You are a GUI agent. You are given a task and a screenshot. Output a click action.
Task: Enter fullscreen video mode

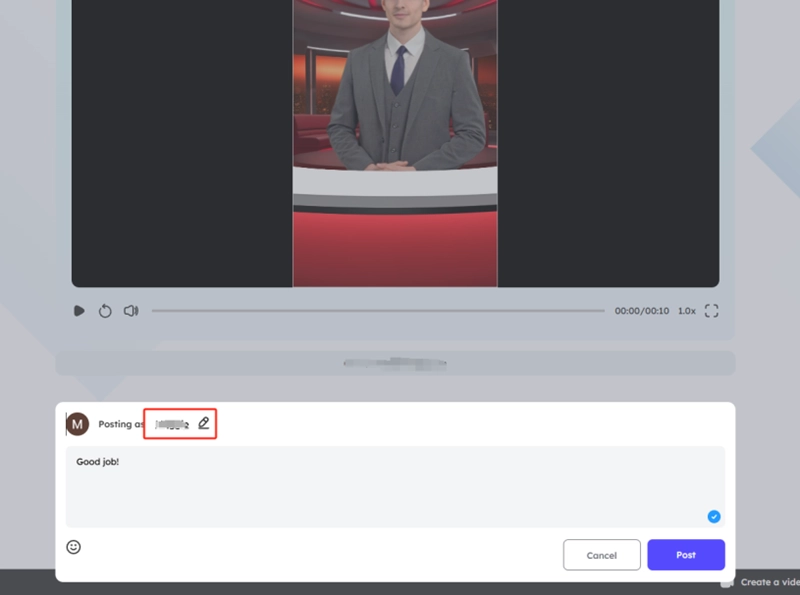click(x=712, y=311)
